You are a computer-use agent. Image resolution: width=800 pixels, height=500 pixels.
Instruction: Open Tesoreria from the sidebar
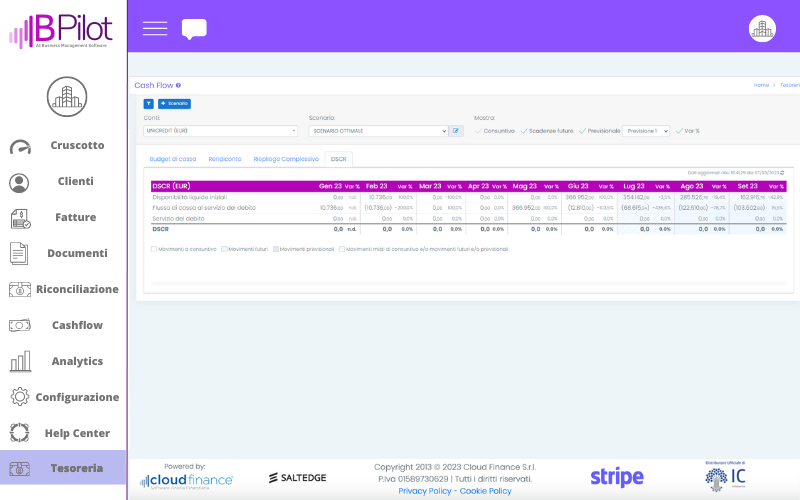[x=63, y=468]
